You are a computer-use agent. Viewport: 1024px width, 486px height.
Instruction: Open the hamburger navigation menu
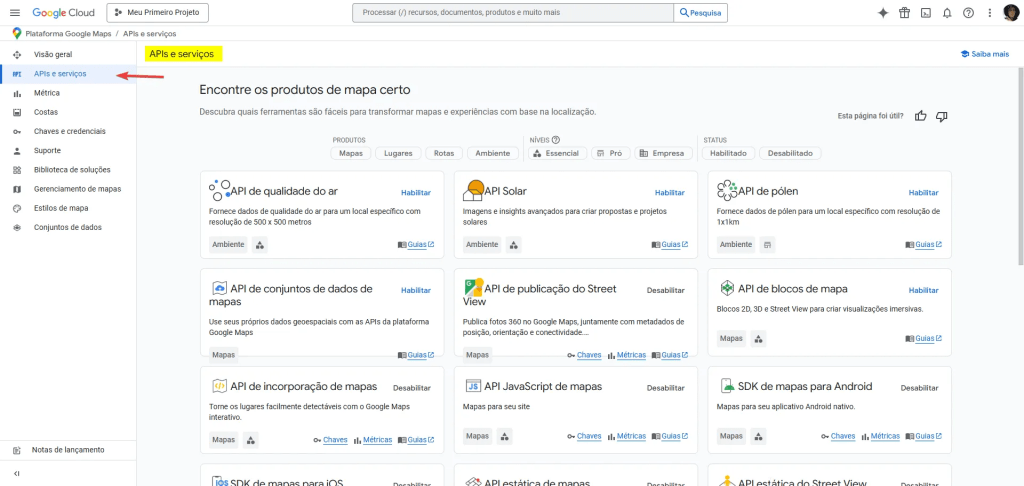[x=14, y=13]
